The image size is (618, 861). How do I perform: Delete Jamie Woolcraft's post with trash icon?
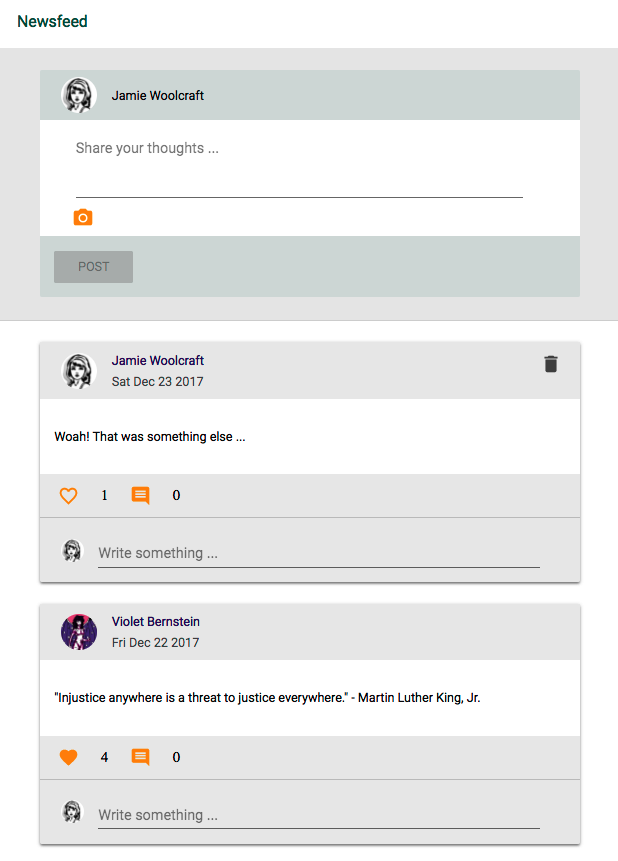550,364
